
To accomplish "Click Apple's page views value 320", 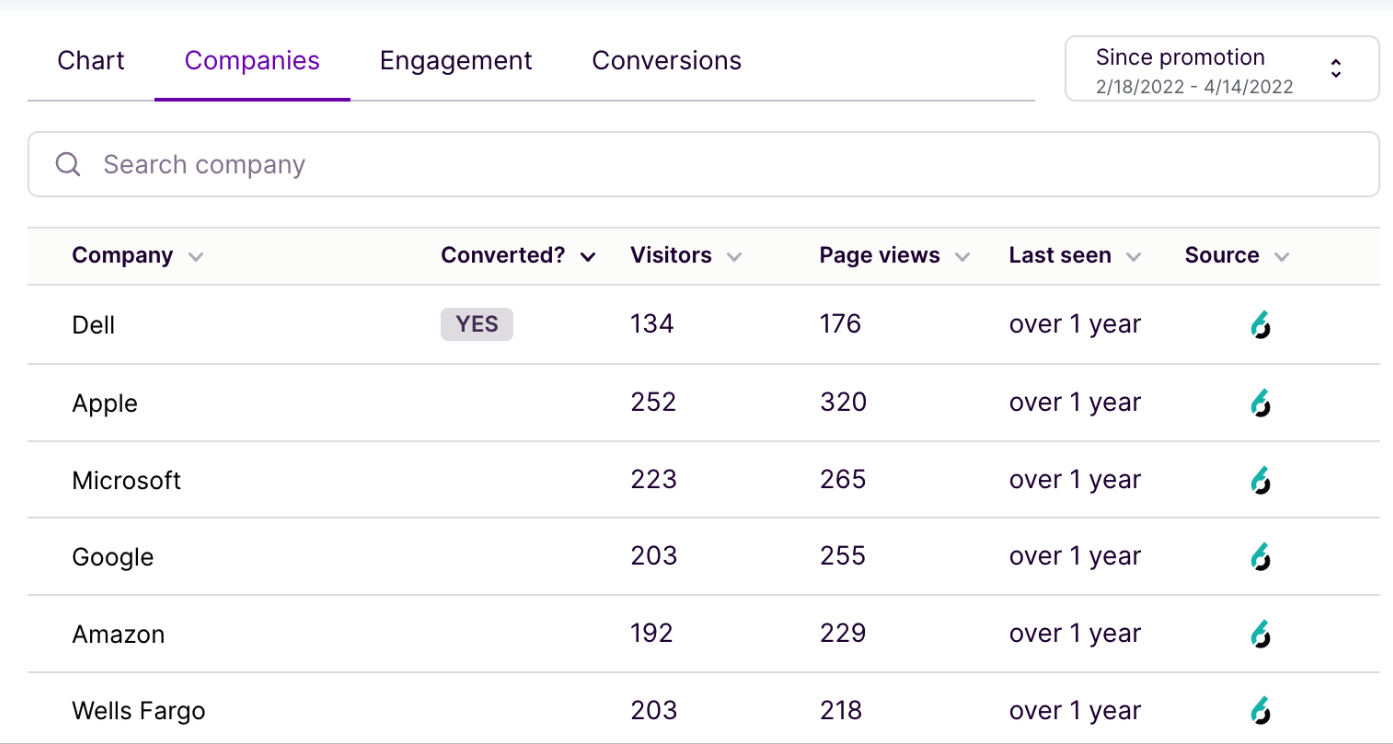I will (843, 402).
